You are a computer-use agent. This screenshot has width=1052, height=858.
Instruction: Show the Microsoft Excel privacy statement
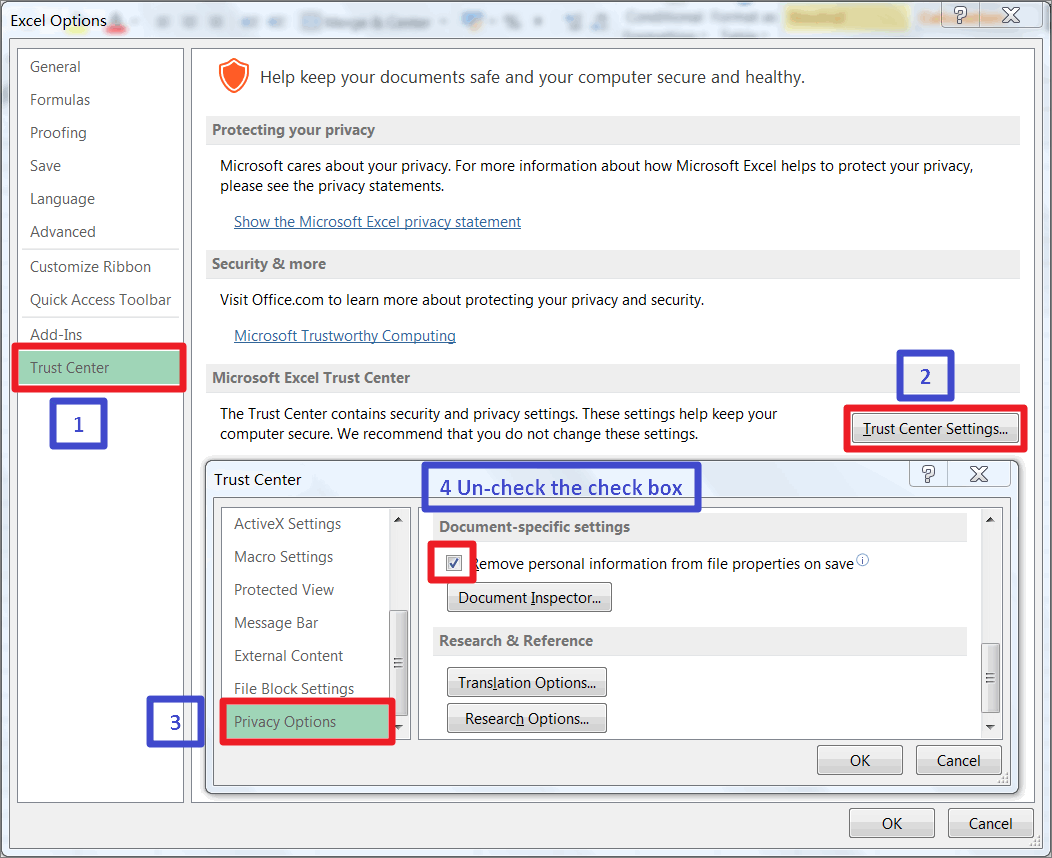(x=377, y=222)
